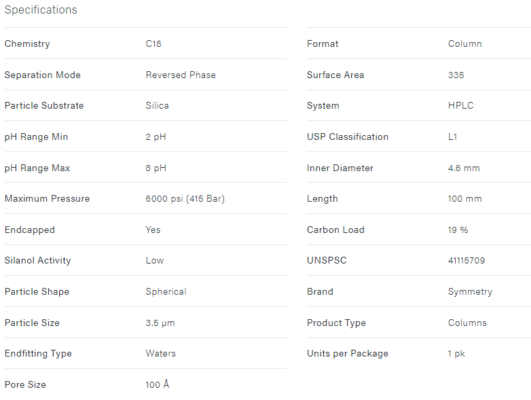Select the 6000 psi (415 Bar) value
The height and width of the screenshot is (400, 531).
point(185,199)
